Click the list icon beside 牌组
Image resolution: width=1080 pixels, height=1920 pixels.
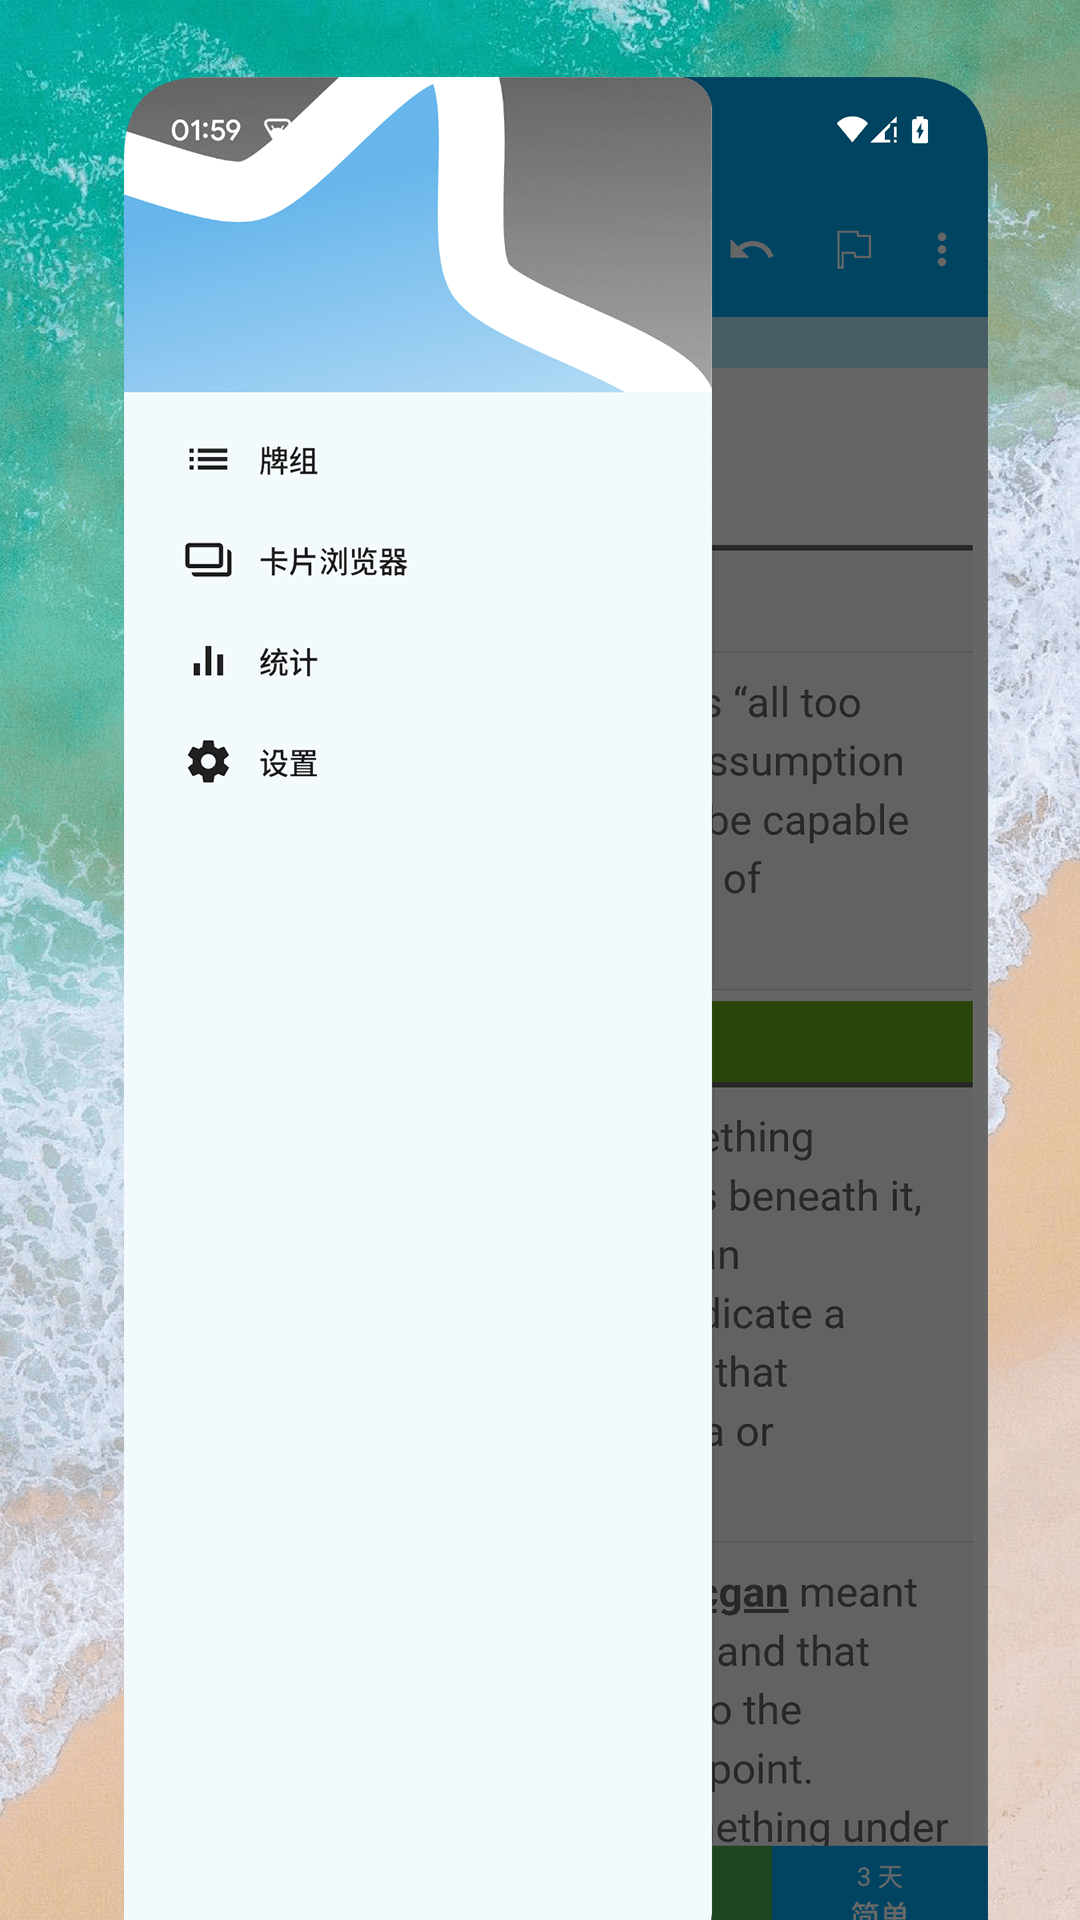coord(208,460)
